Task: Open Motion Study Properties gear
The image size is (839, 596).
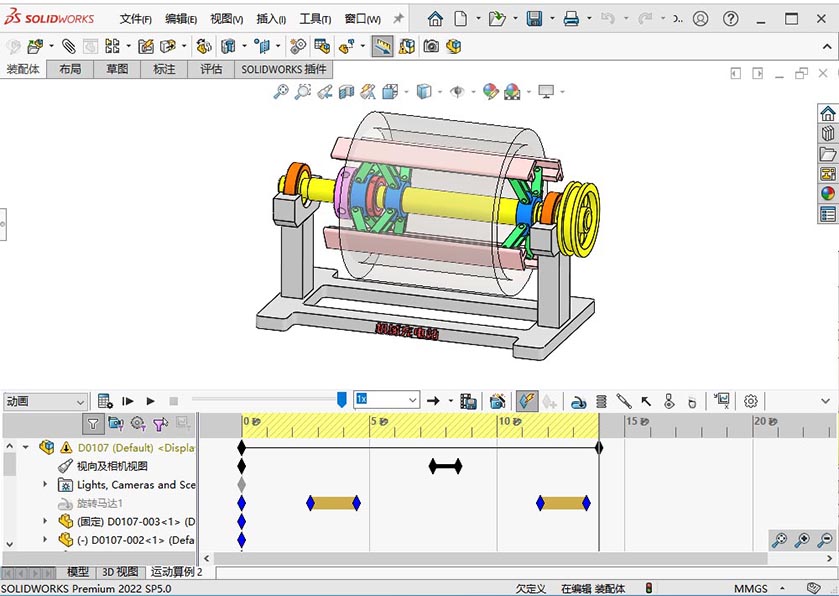Action: pos(751,401)
